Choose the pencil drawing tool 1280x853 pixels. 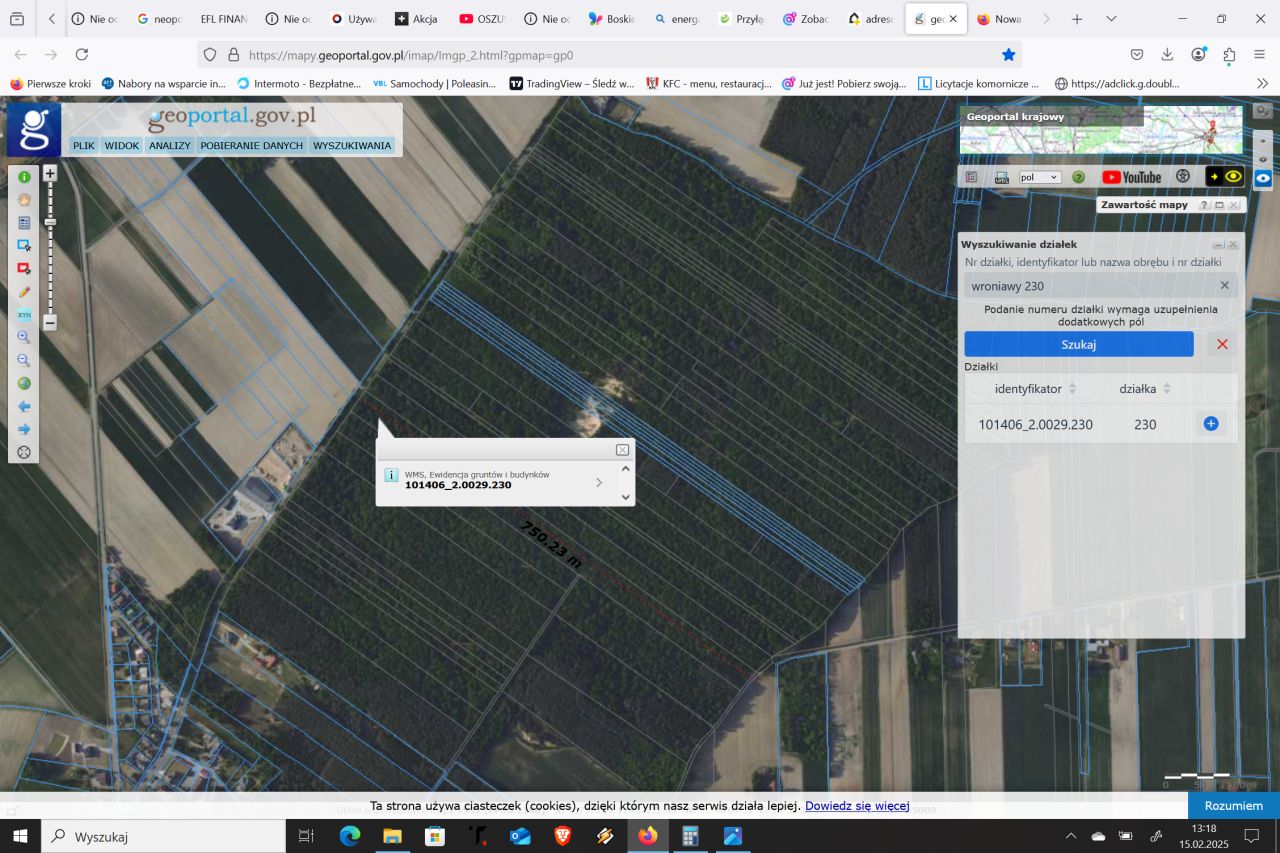[x=24, y=292]
